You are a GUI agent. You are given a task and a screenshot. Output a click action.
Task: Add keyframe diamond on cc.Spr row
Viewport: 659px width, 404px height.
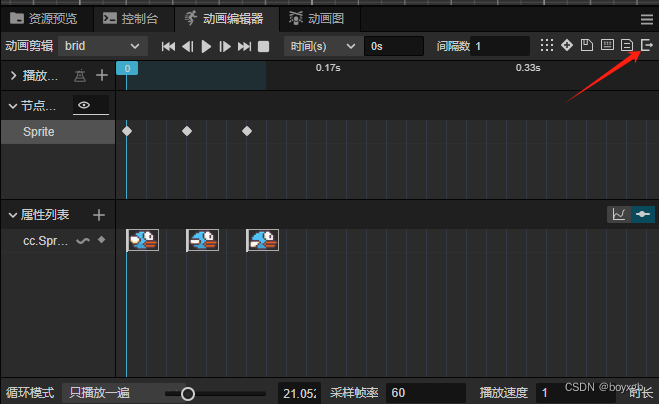(101, 240)
